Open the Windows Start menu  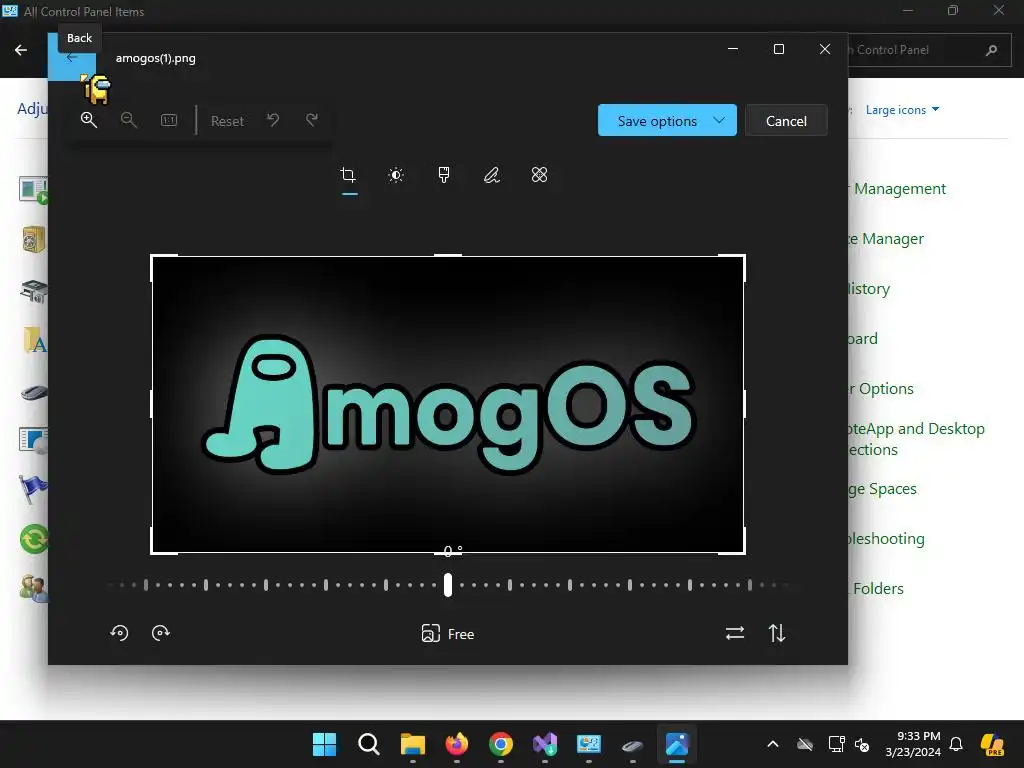tap(325, 744)
